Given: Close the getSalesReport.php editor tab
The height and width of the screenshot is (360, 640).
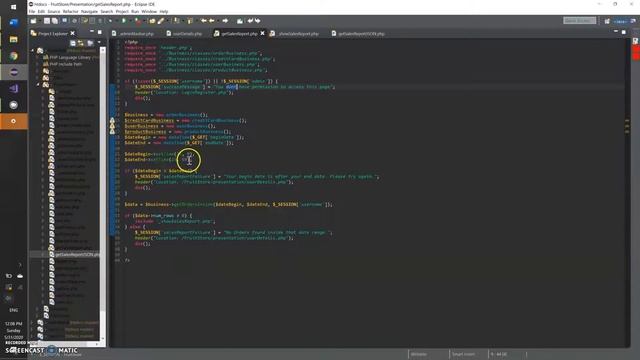Looking at the screenshot, I should click(262, 33).
